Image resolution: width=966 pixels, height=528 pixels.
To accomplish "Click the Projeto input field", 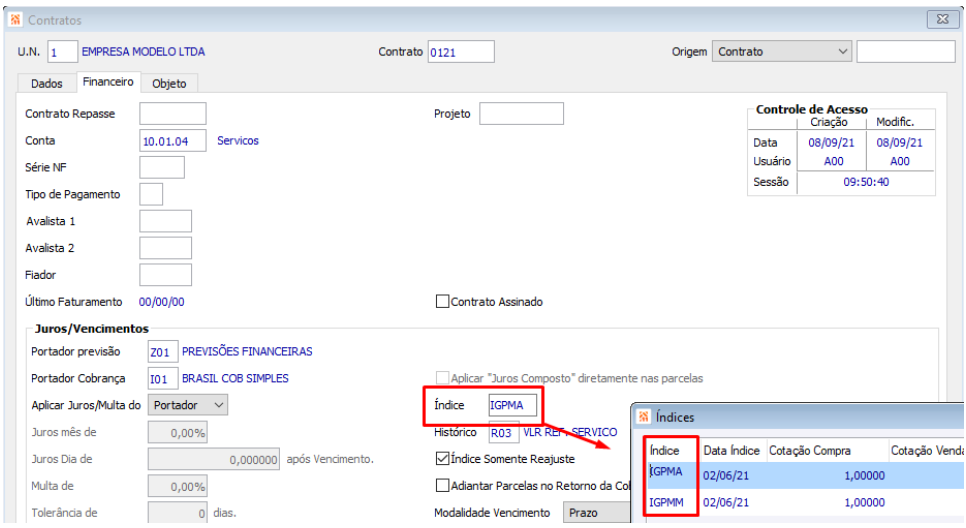I will [521, 113].
